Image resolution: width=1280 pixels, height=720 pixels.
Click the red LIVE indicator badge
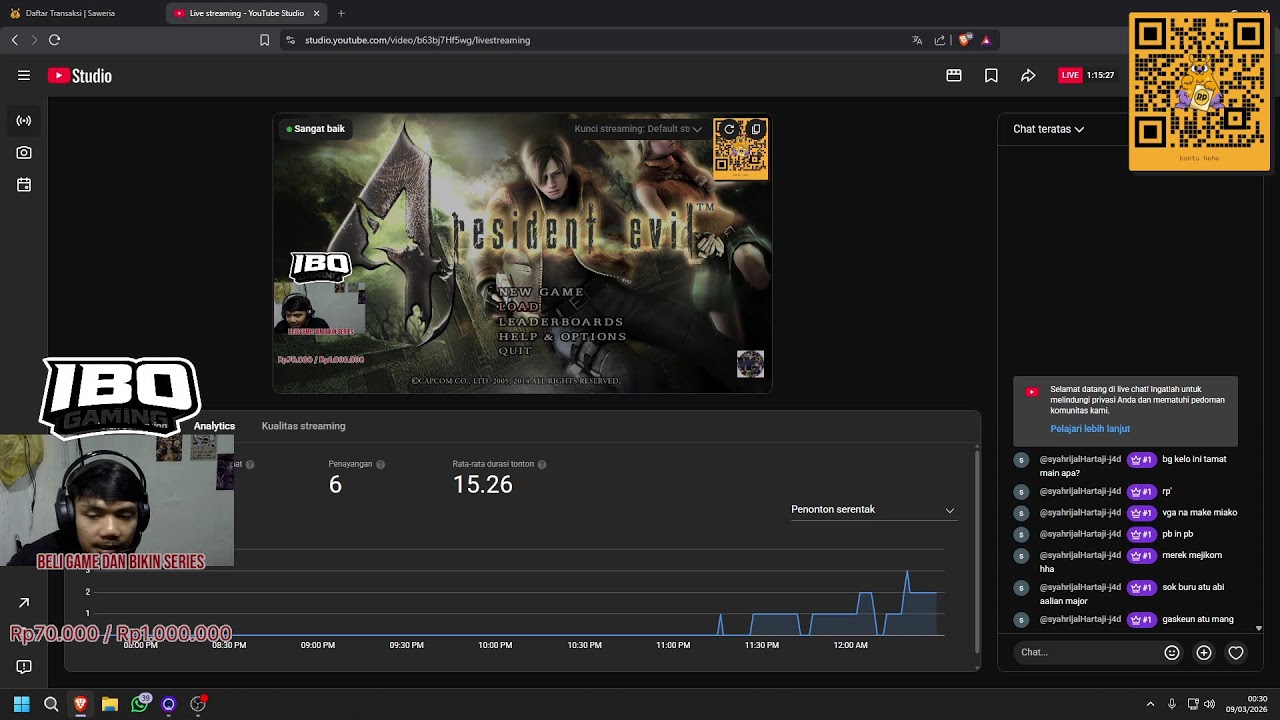(x=1070, y=75)
